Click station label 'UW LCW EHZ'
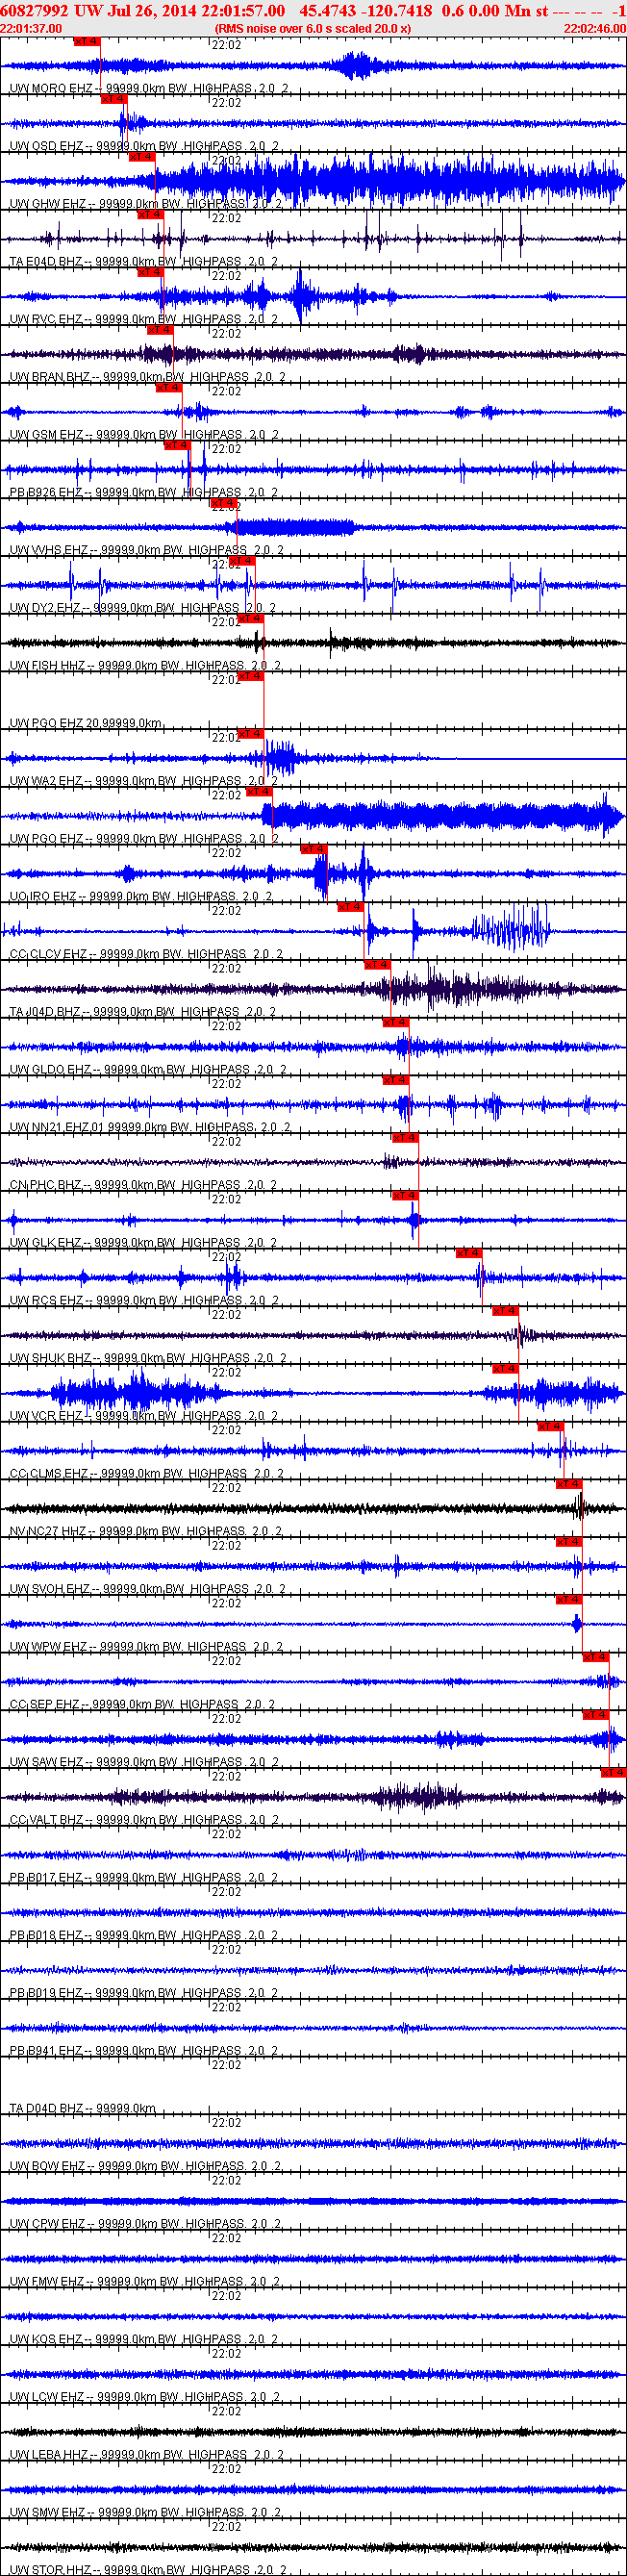This screenshot has height=2576, width=627. (x=48, y=2398)
